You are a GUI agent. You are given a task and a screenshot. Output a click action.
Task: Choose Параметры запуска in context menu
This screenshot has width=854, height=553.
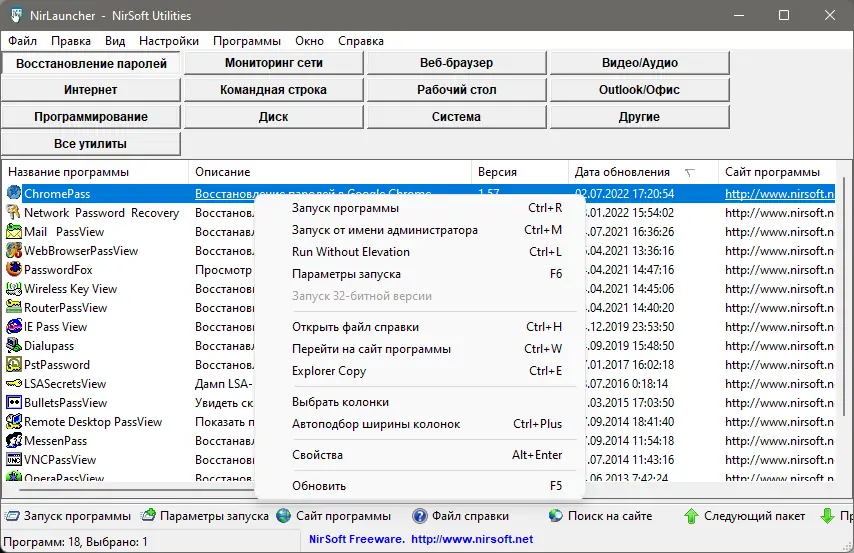coord(419,274)
